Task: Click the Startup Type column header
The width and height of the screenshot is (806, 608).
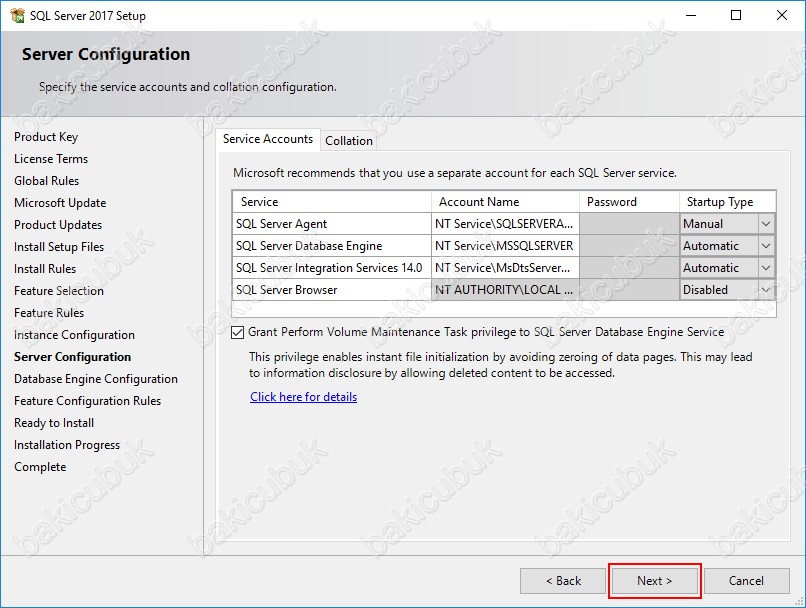Action: pos(727,202)
